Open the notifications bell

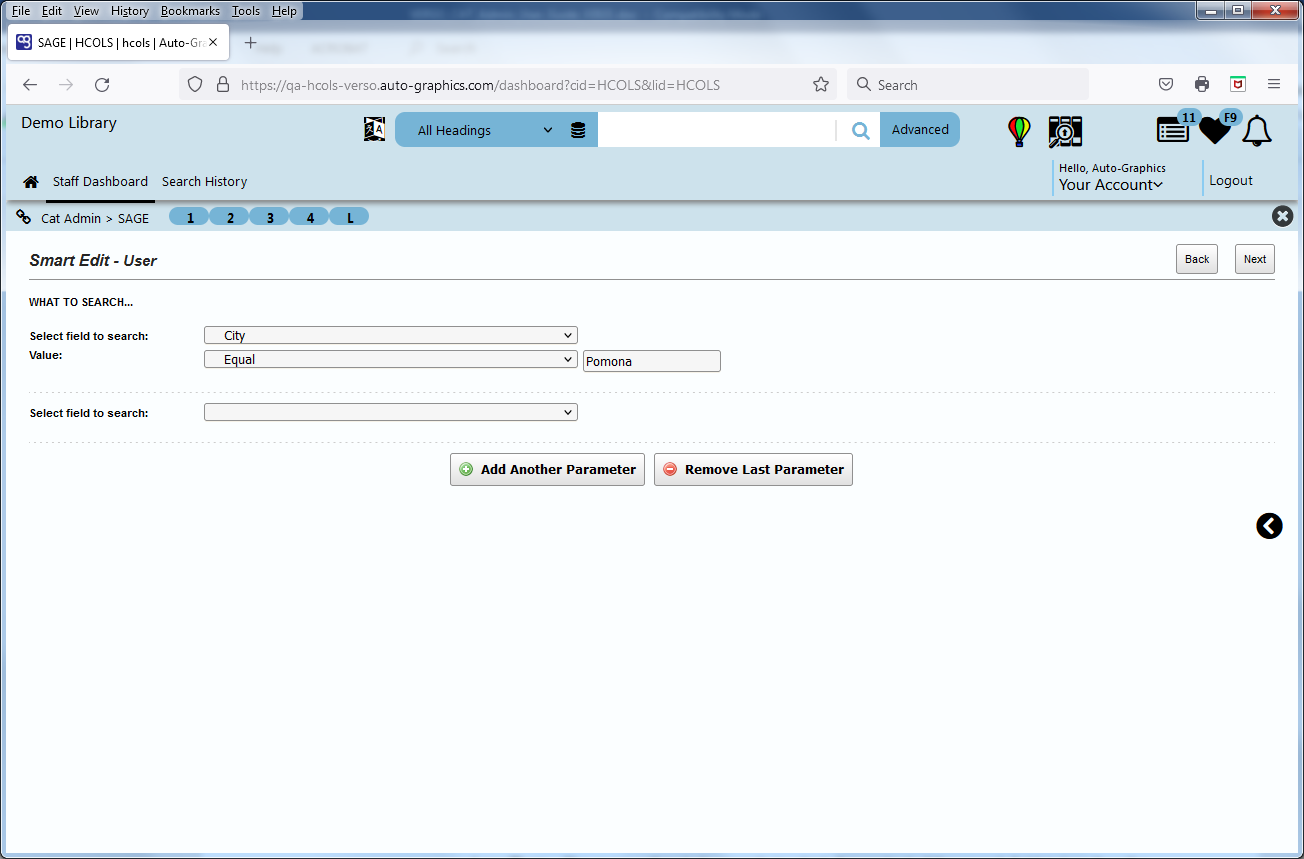[1257, 131]
